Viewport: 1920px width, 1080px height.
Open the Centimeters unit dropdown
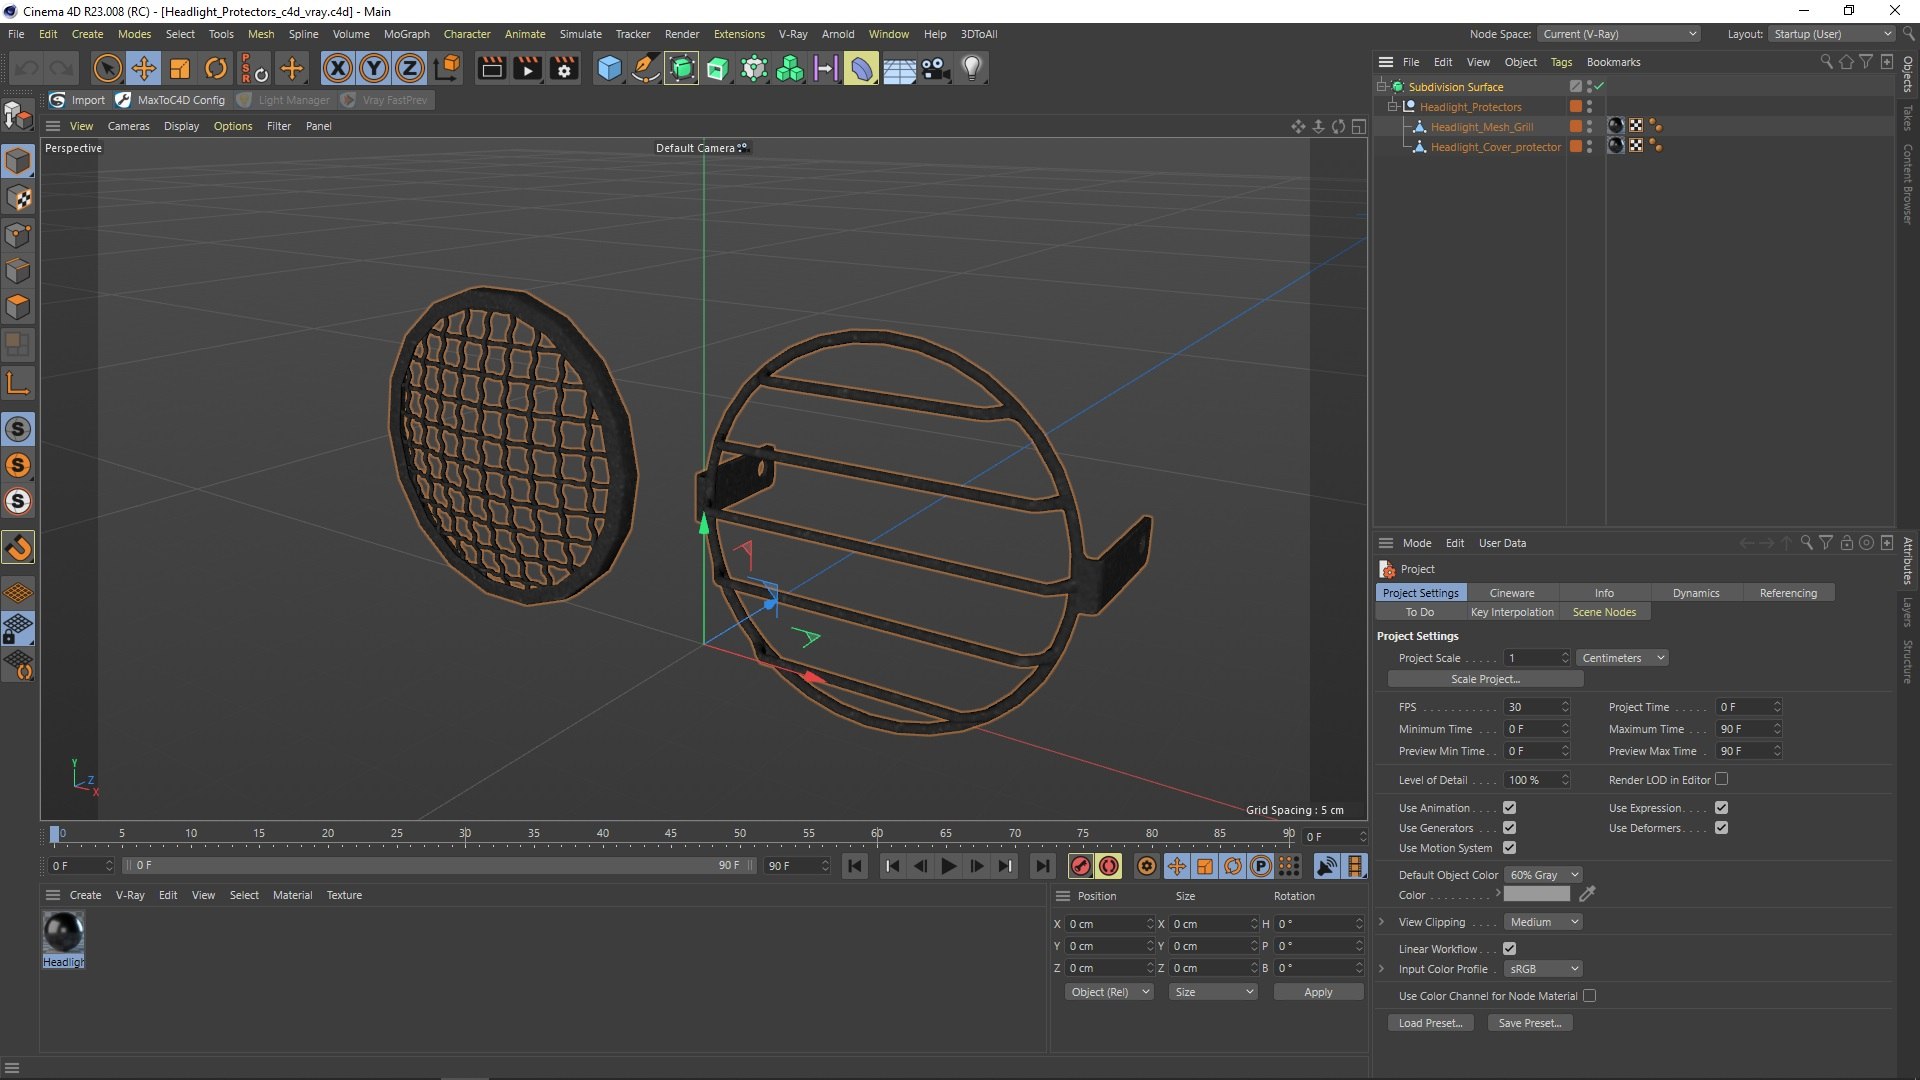(1623, 658)
